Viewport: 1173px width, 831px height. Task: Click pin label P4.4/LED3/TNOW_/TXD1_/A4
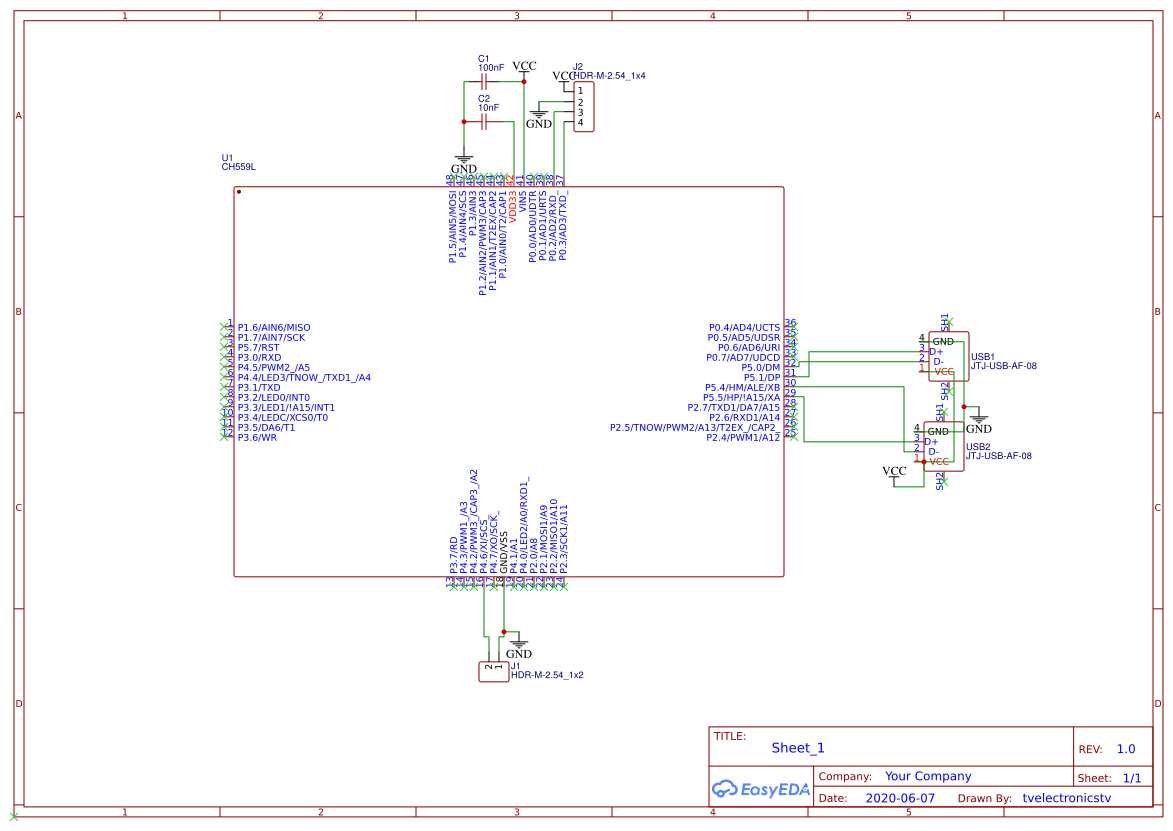pos(304,378)
